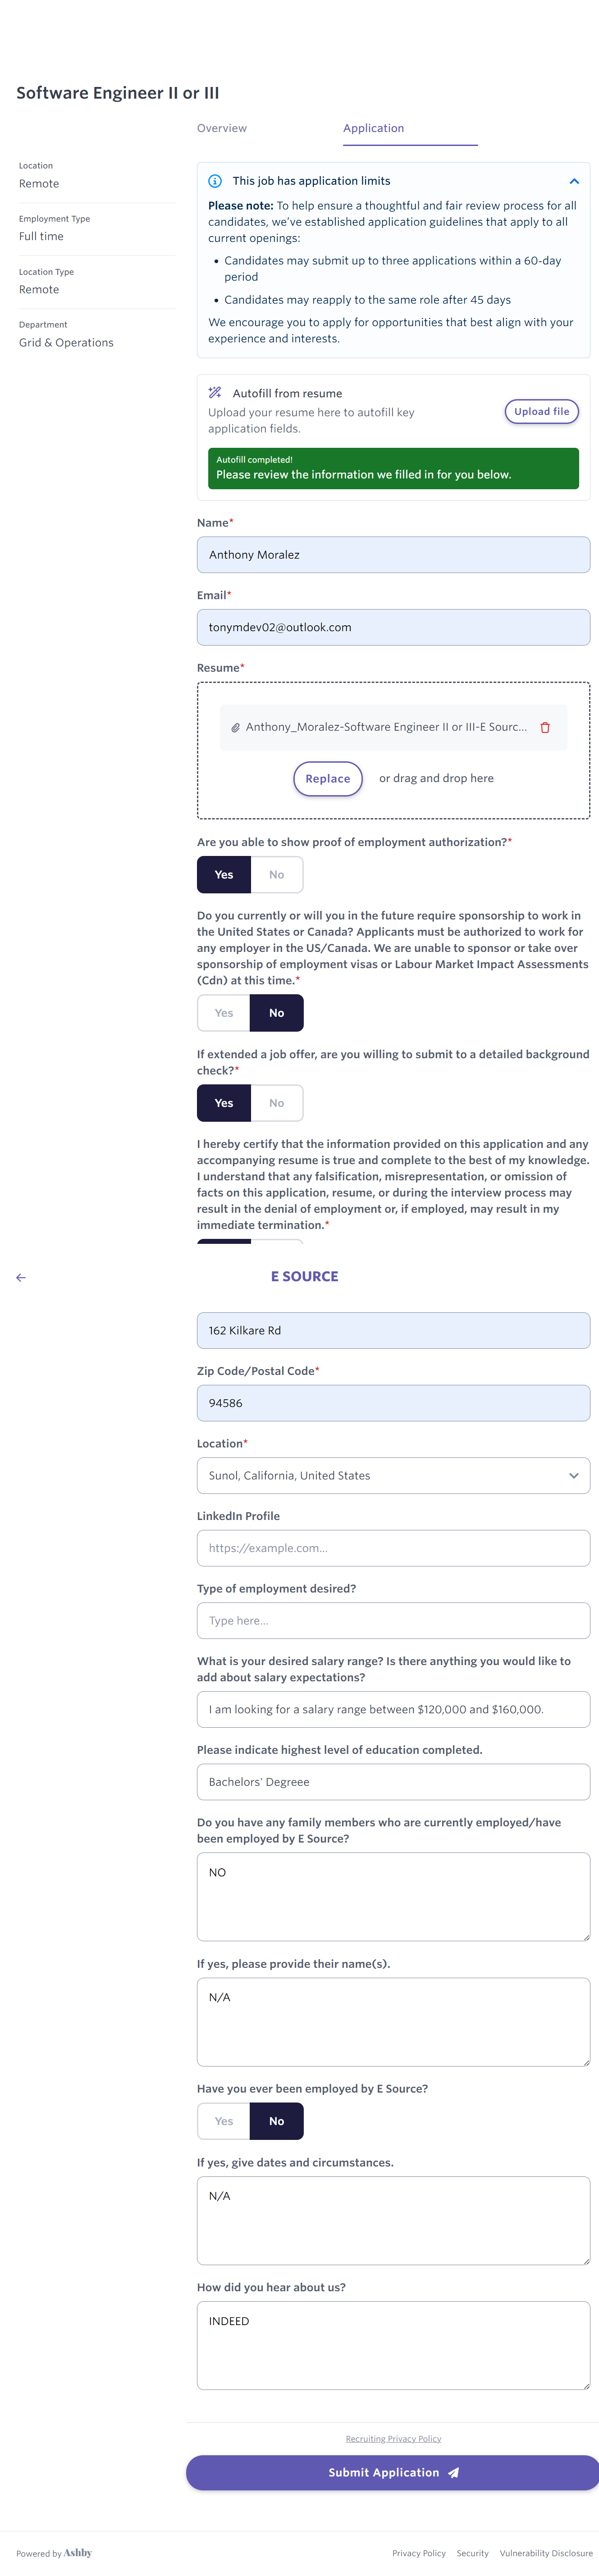Select No for employment authorization proof
The height and width of the screenshot is (2576, 599).
[x=276, y=875]
